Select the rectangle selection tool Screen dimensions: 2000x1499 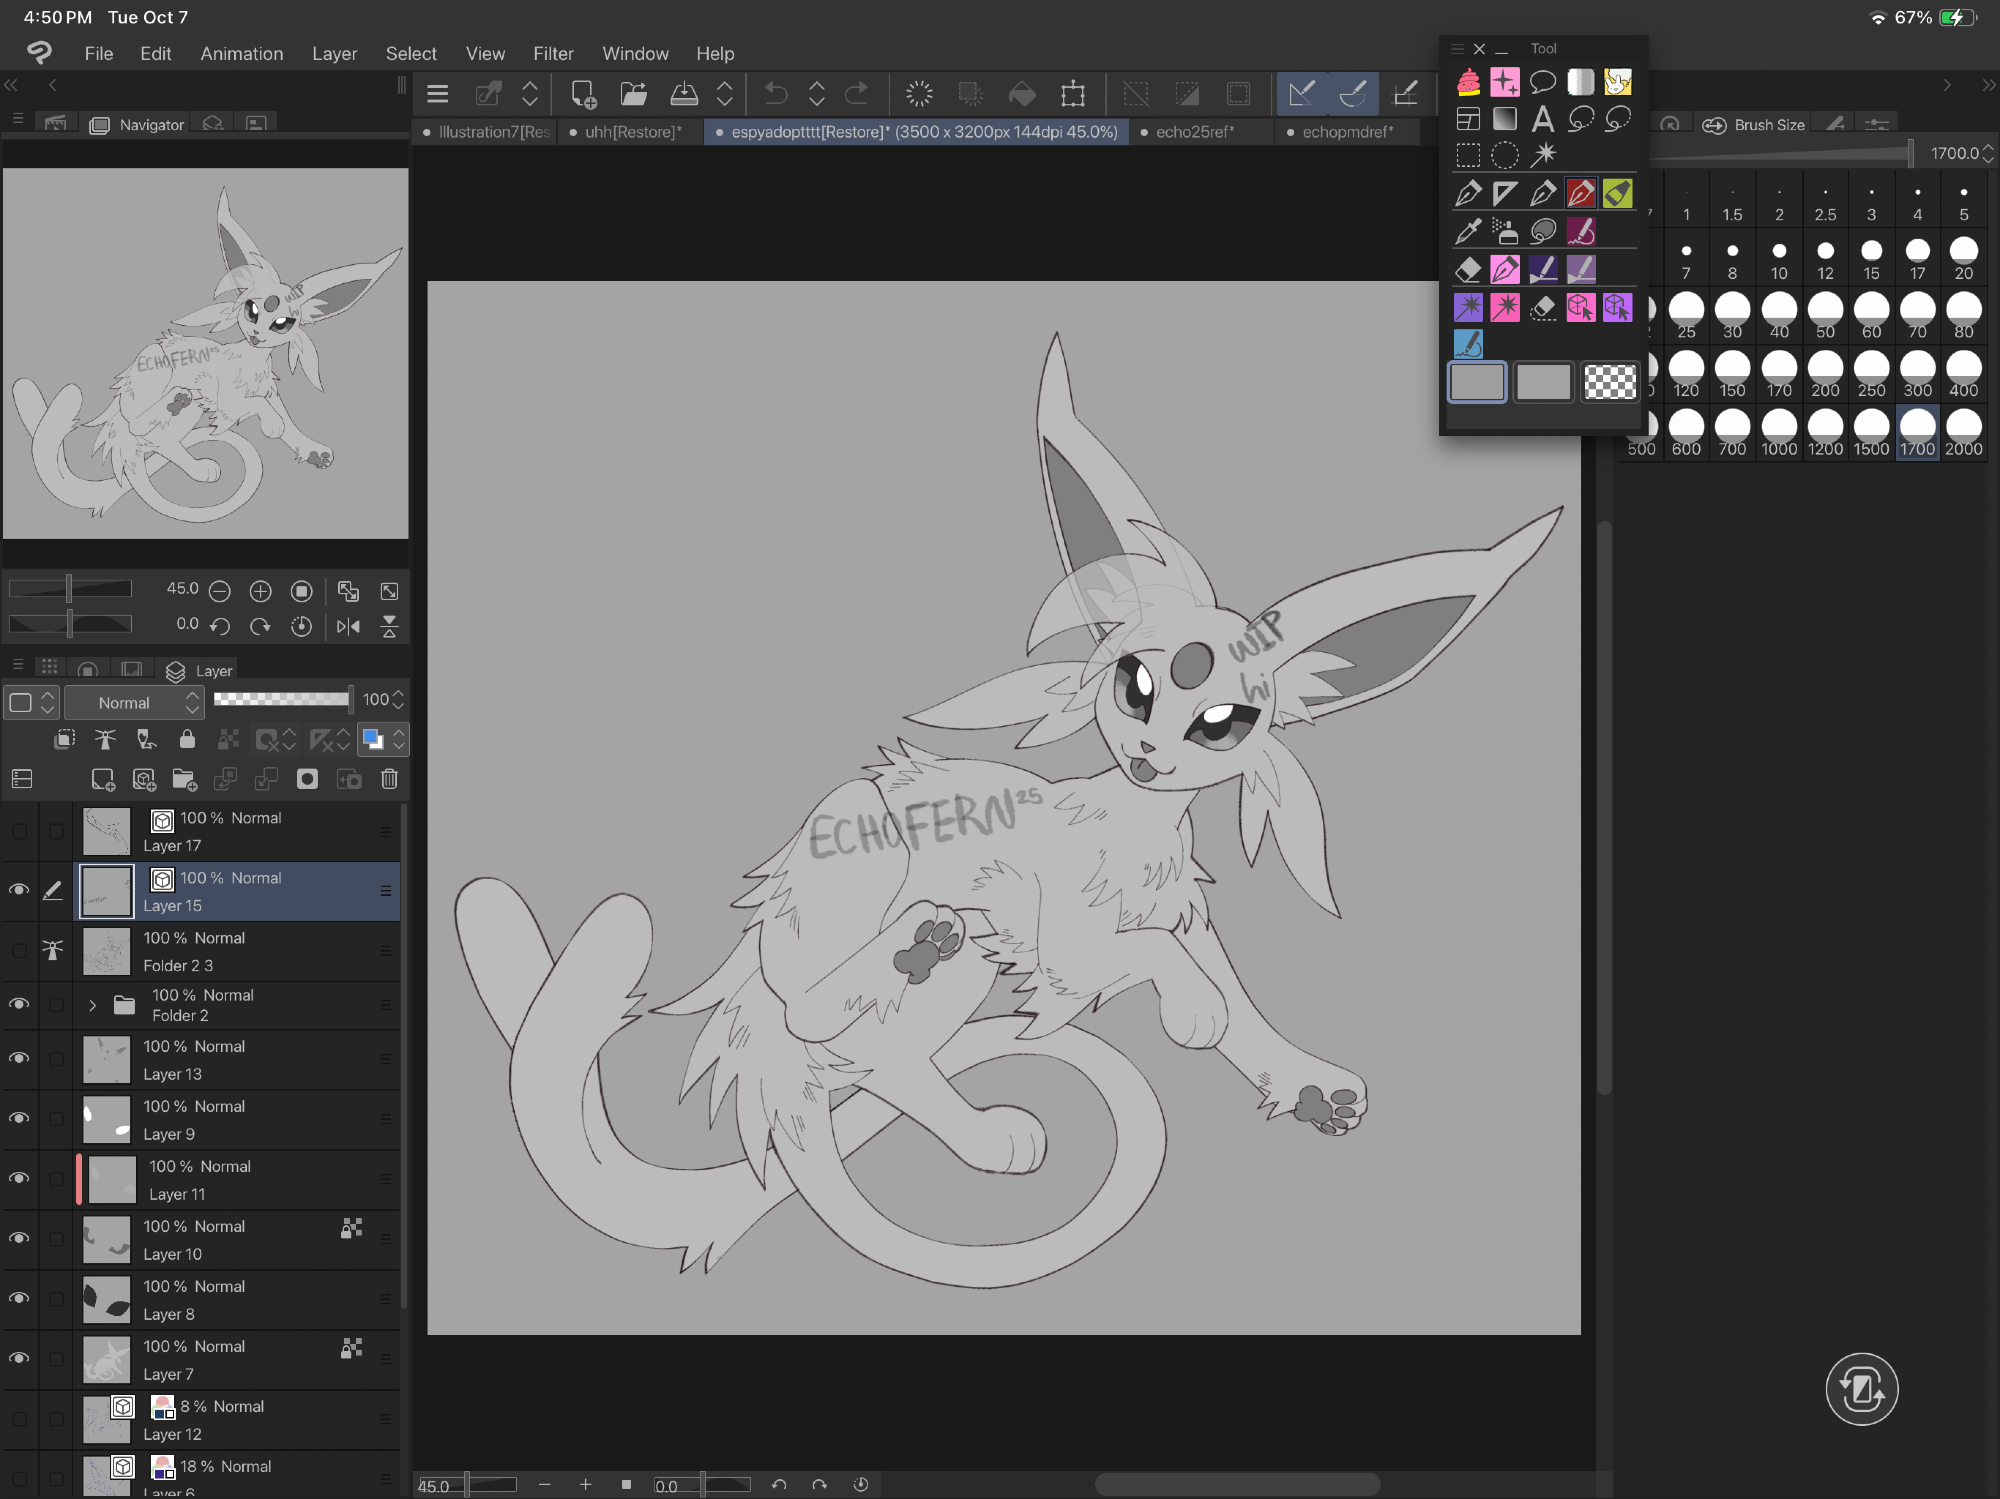(1467, 155)
